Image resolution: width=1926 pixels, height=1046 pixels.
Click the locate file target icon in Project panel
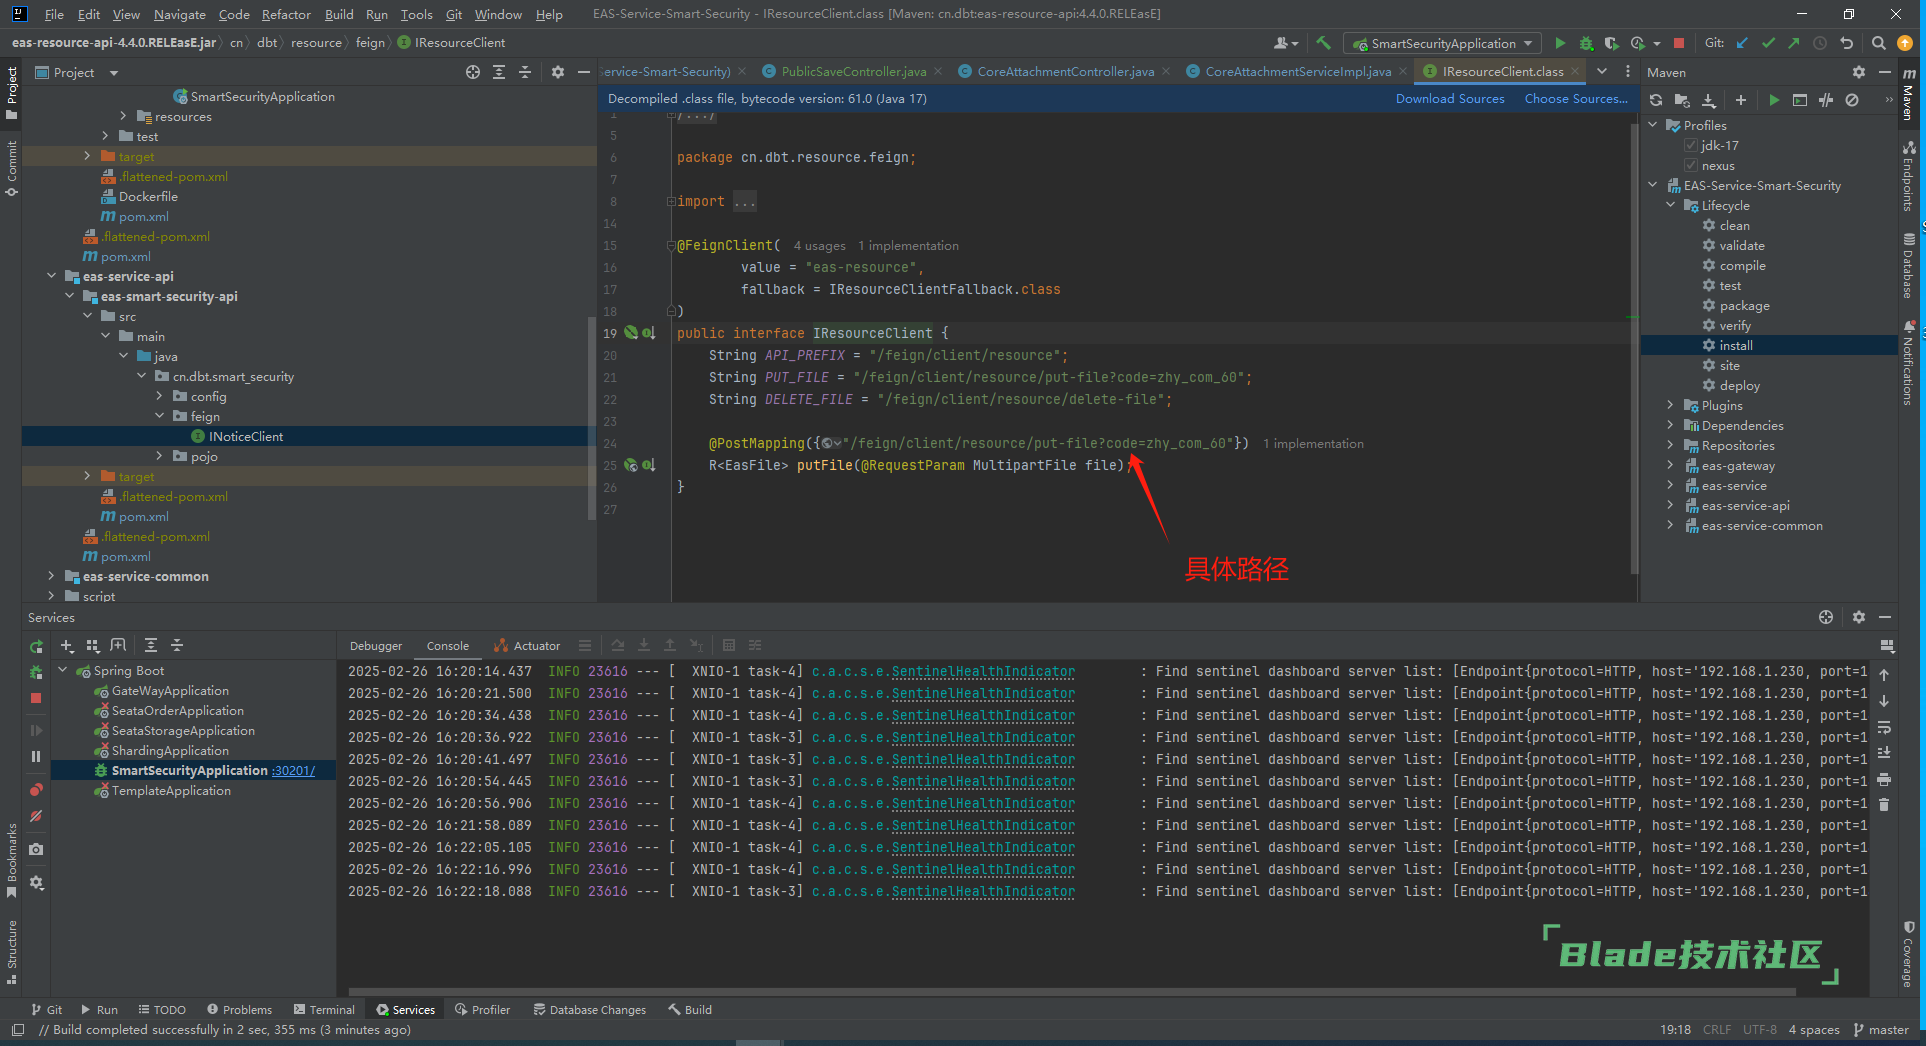point(473,72)
